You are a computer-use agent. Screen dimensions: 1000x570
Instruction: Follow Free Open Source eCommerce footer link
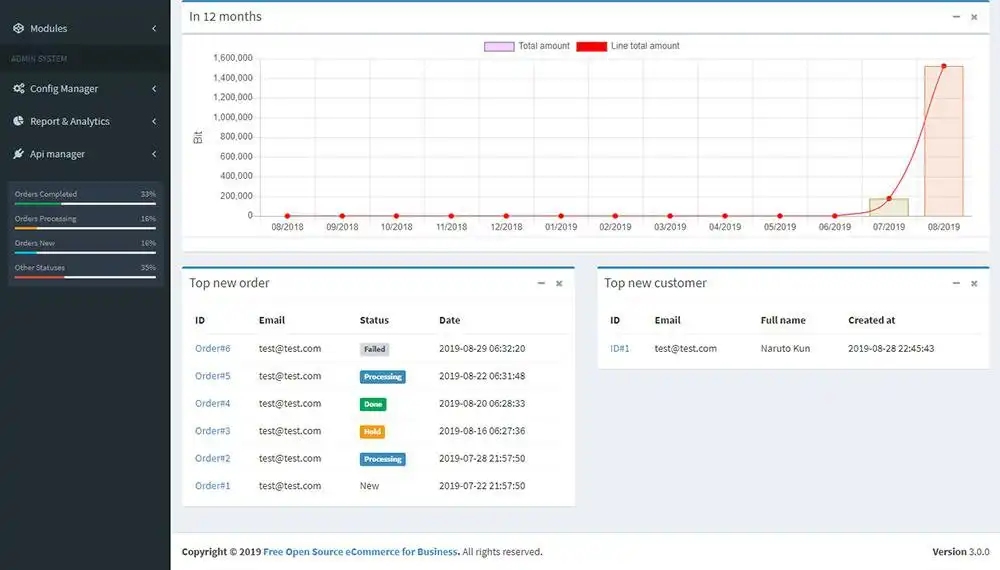click(x=360, y=552)
